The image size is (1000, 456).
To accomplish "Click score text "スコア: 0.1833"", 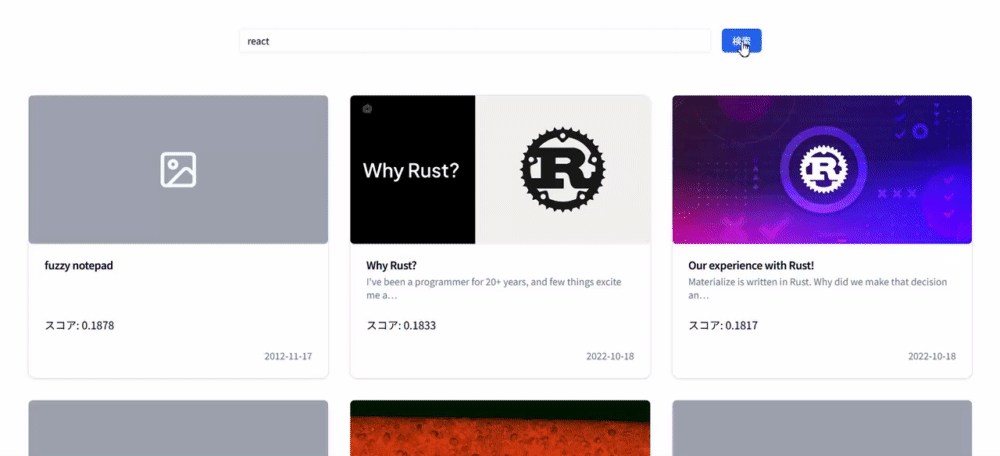I will click(x=401, y=325).
